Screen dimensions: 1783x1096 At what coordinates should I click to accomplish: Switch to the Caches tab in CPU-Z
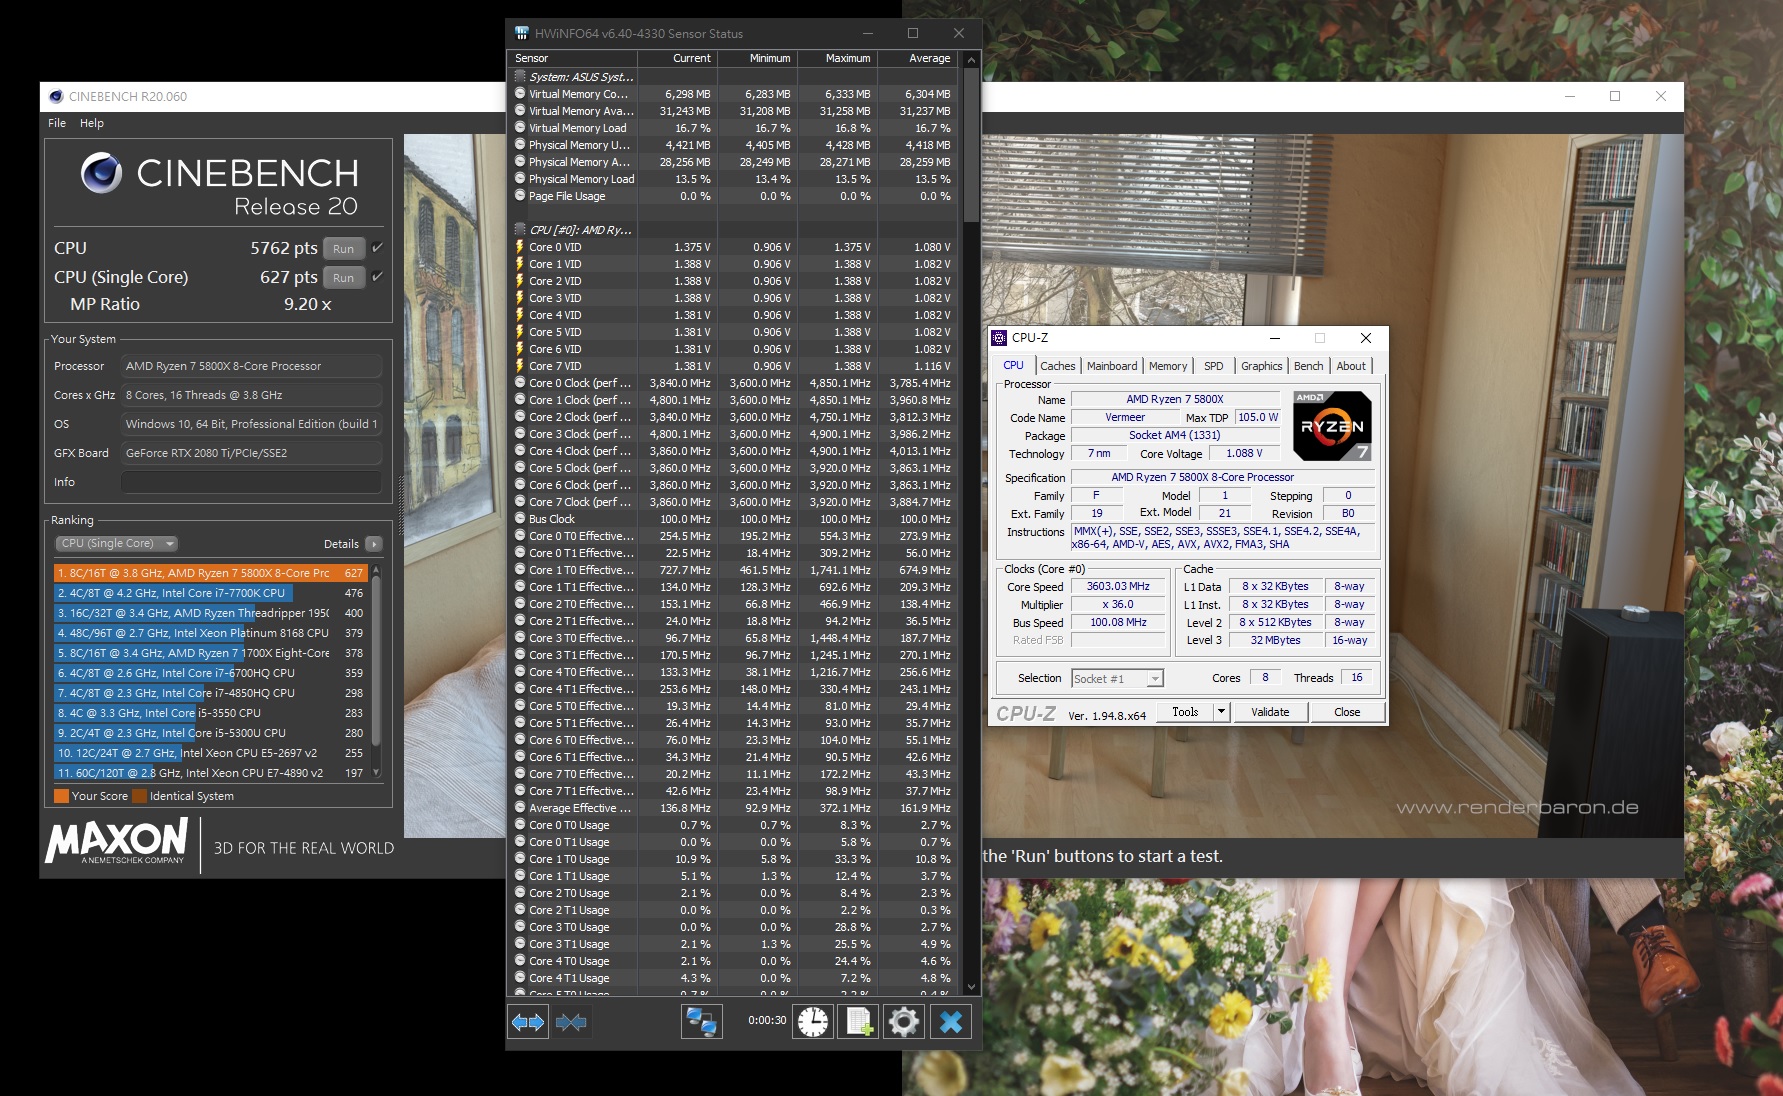(1057, 366)
